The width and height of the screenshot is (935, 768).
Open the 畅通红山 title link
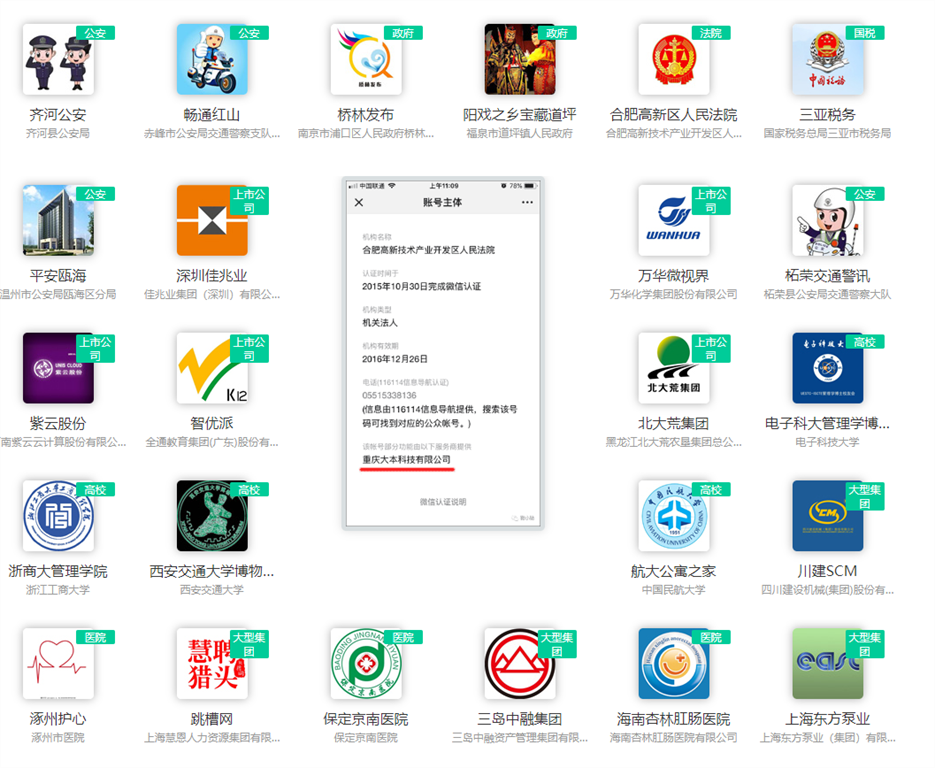[212, 114]
